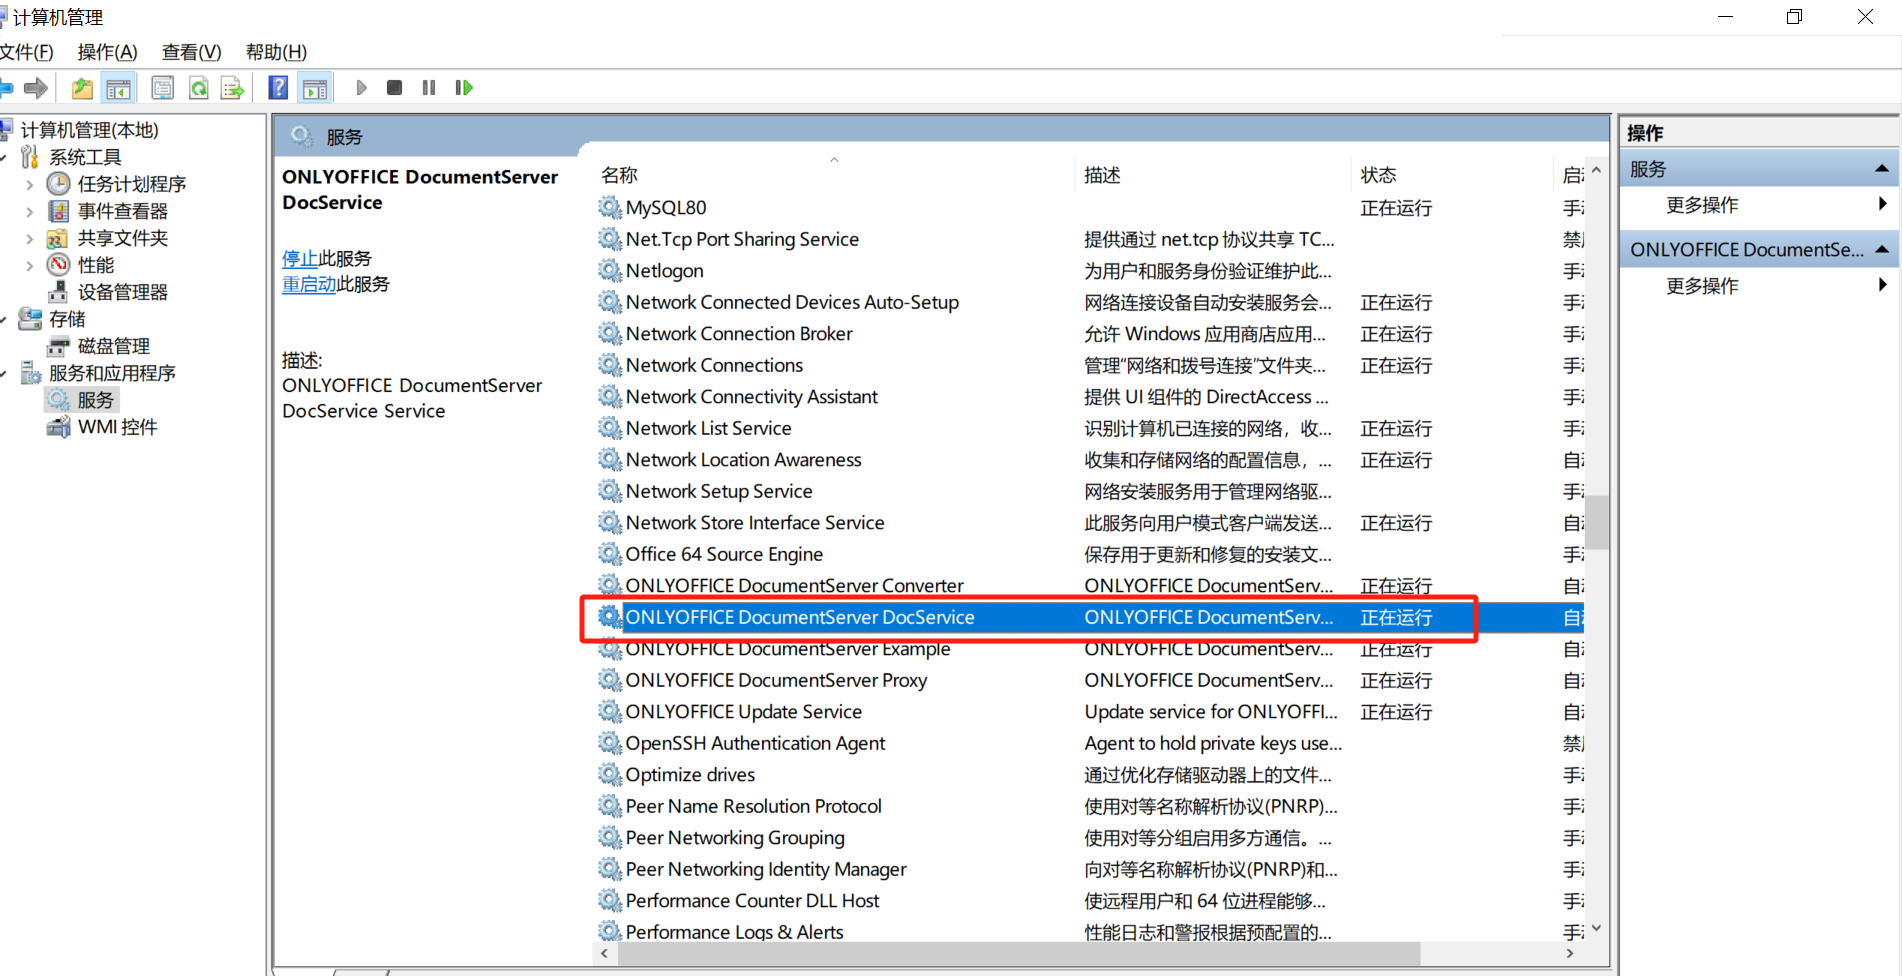Click the scroll-up arrow of services list
1902x976 pixels.
[1596, 171]
